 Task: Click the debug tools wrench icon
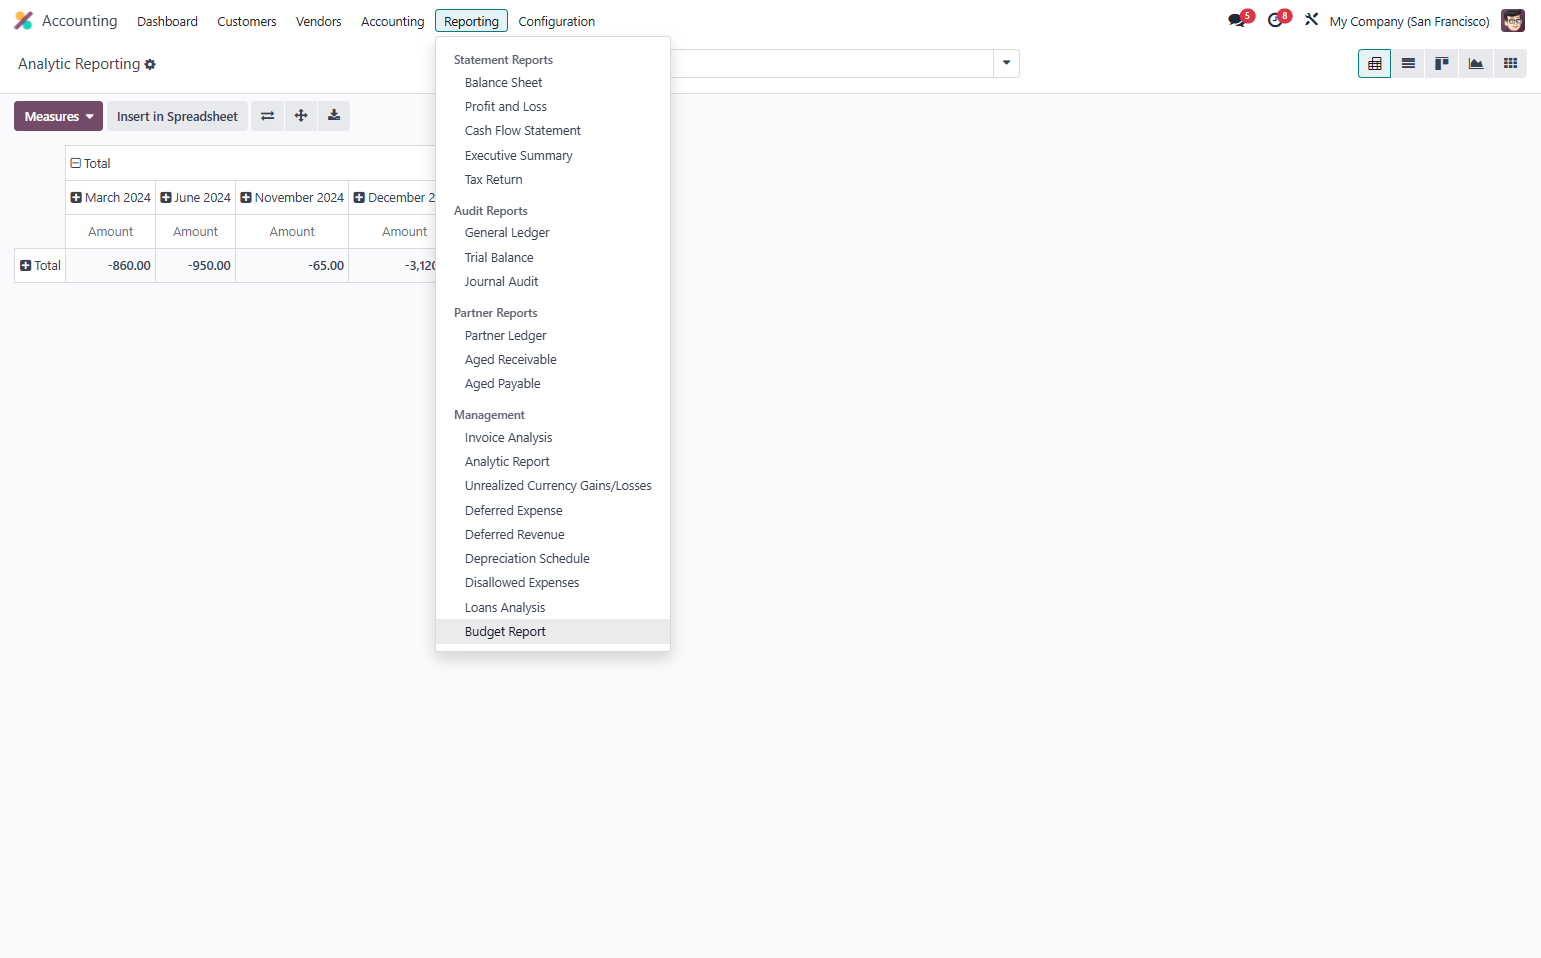pos(1311,20)
